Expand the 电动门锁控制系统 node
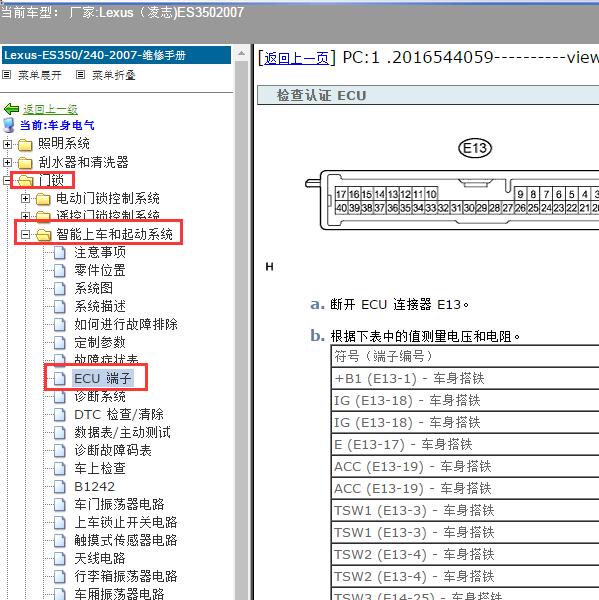This screenshot has height=600, width=599. 25,198
